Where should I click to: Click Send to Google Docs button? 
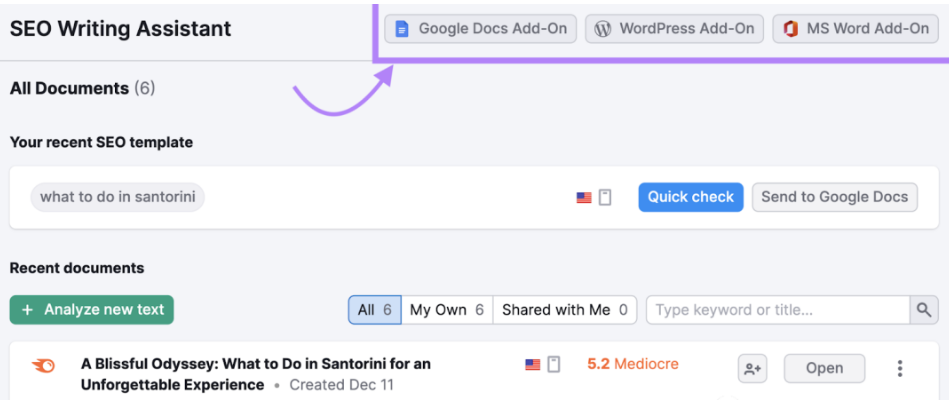pos(835,197)
